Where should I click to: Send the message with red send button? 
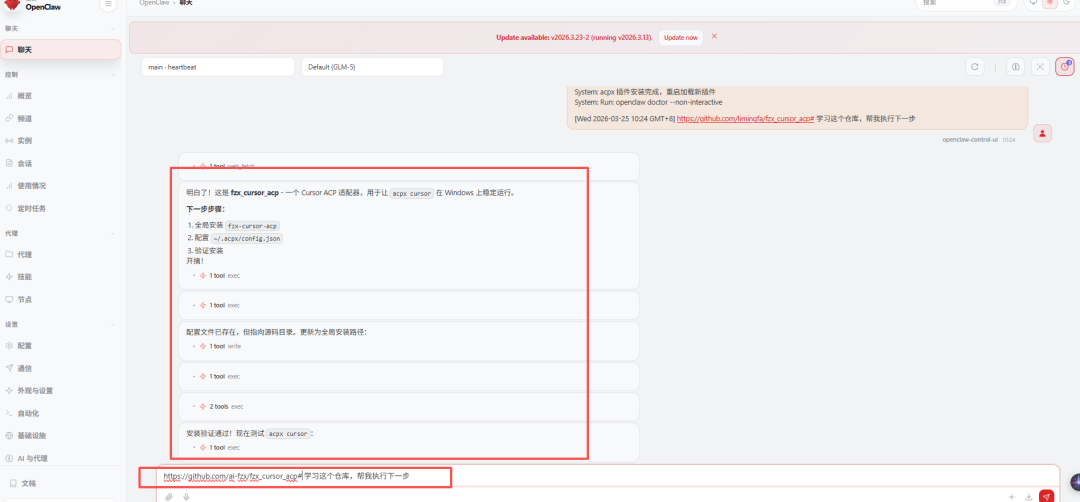1047,496
